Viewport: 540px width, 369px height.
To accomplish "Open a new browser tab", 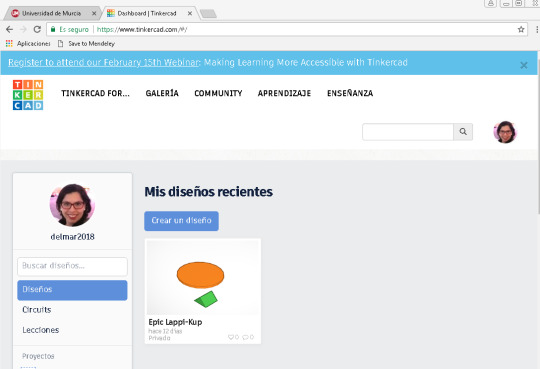I will coord(208,14).
